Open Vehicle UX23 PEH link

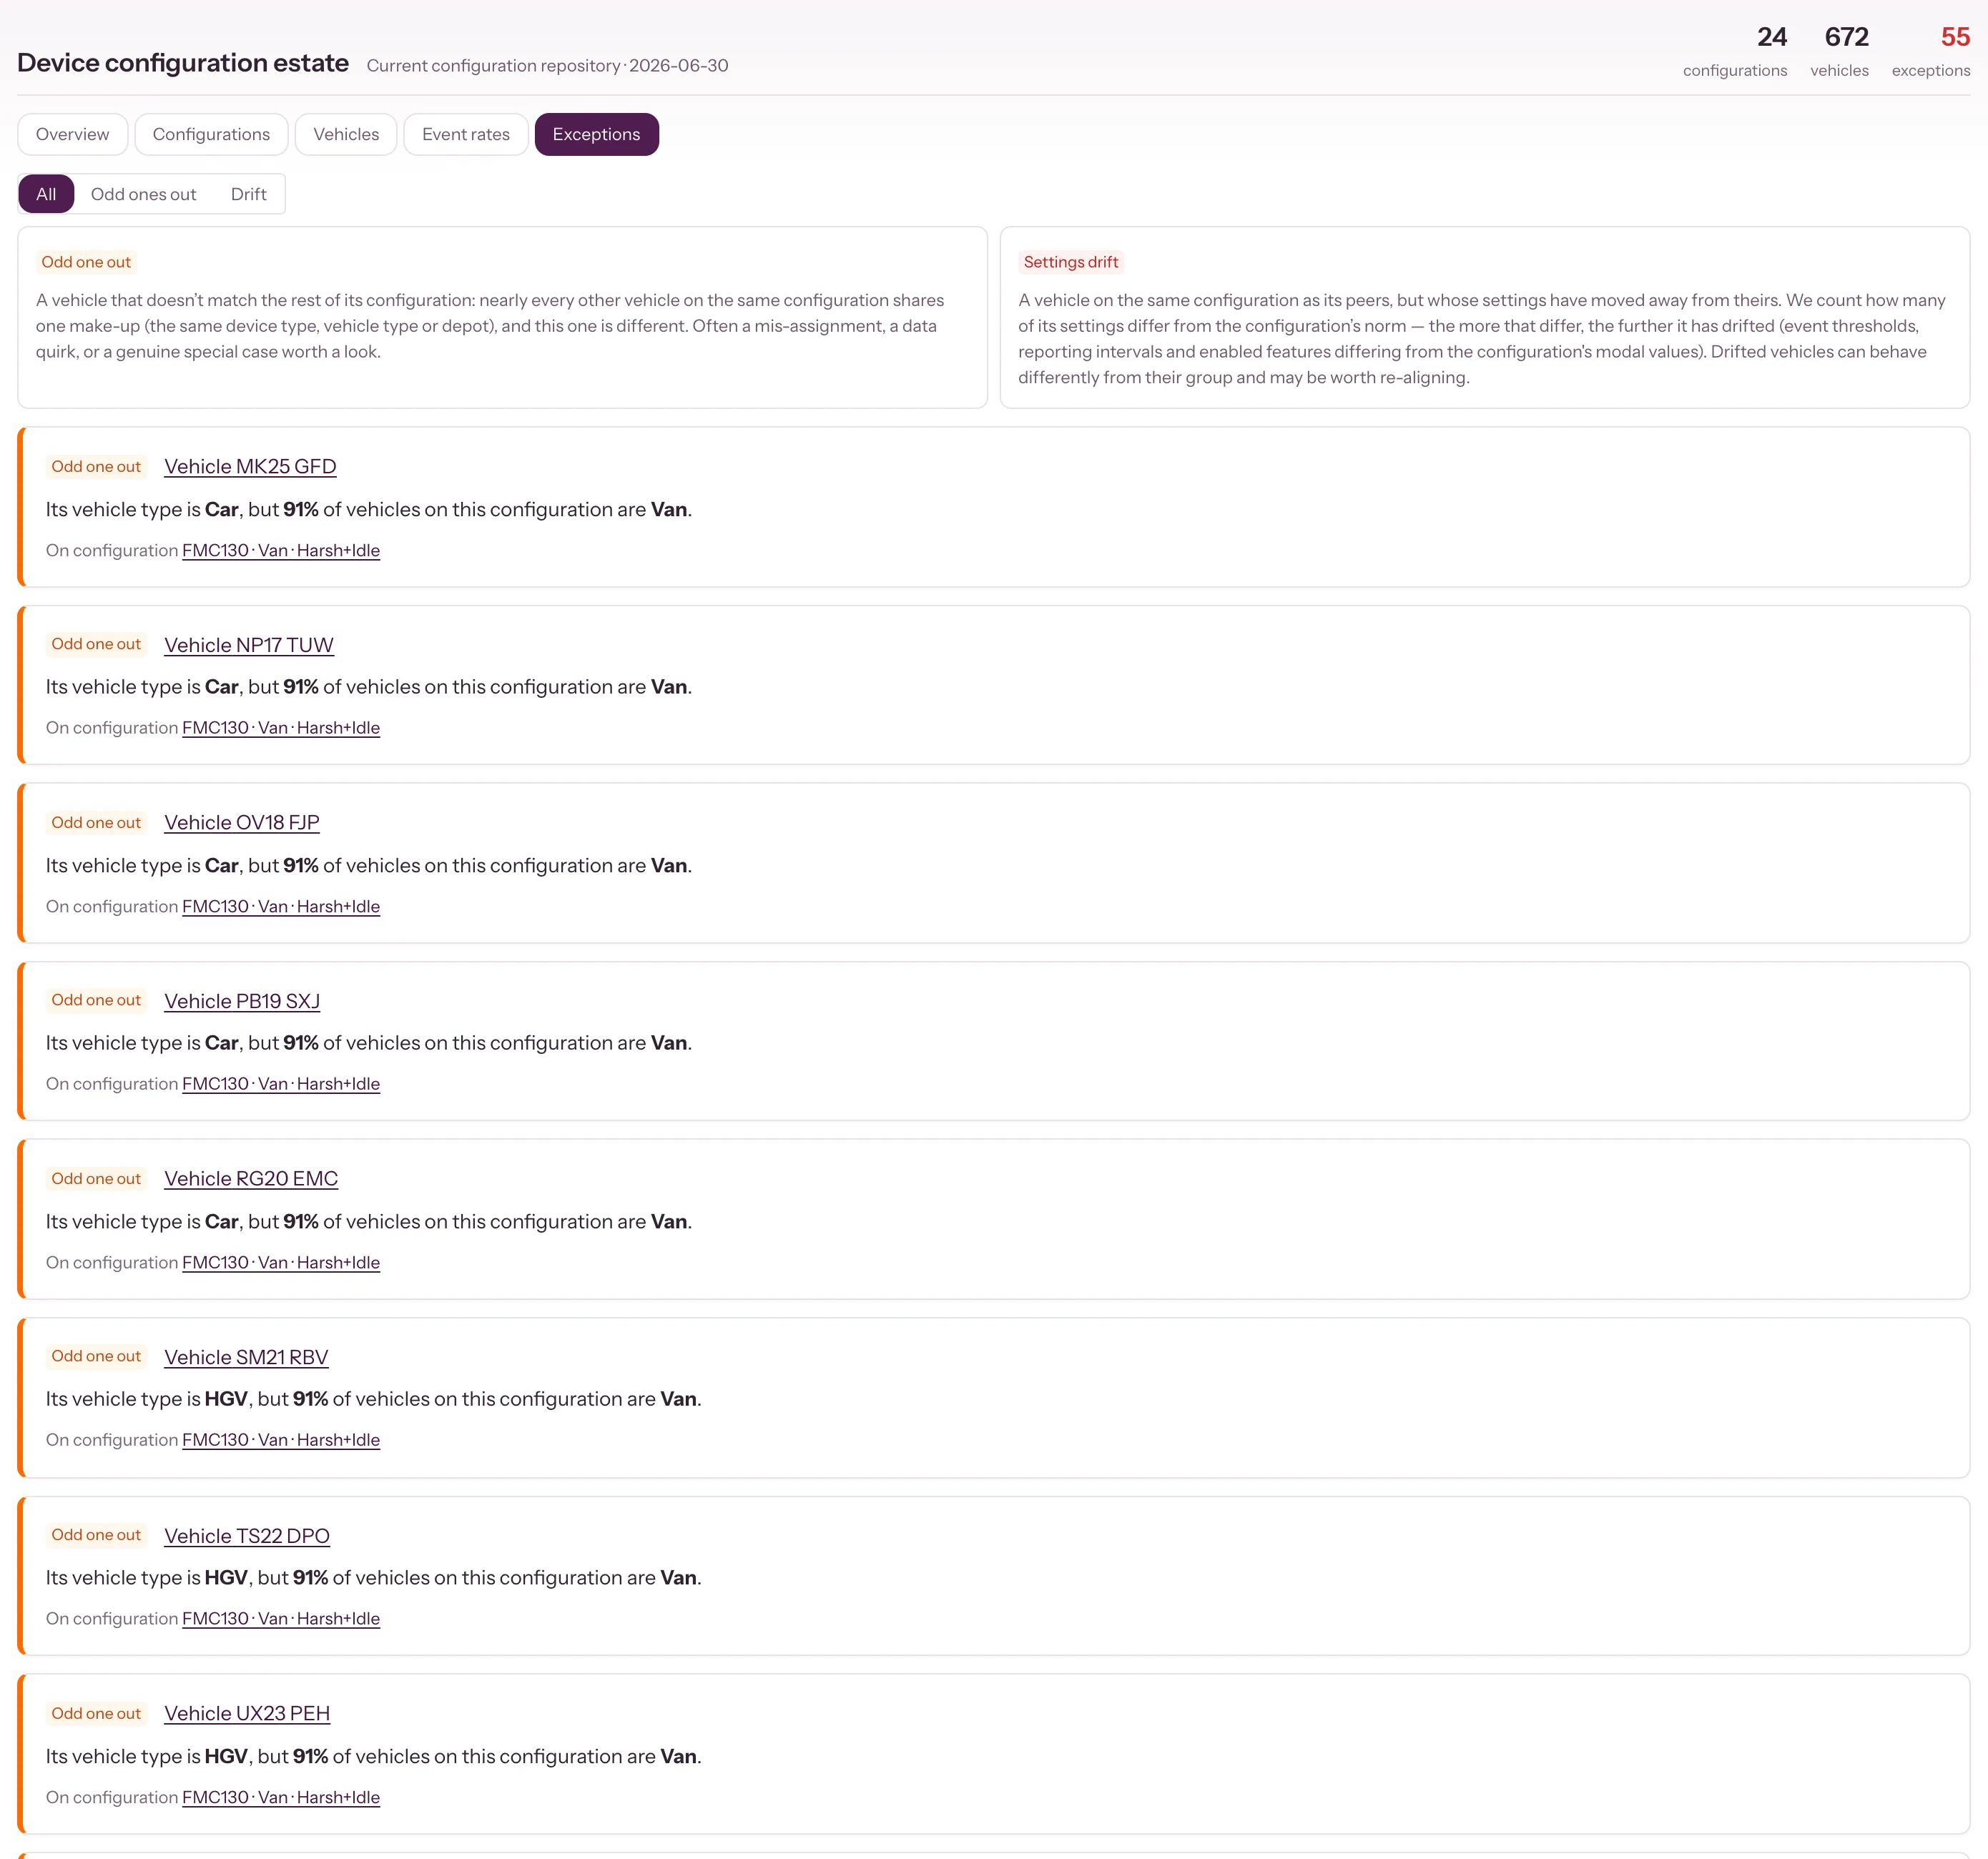tap(247, 1713)
